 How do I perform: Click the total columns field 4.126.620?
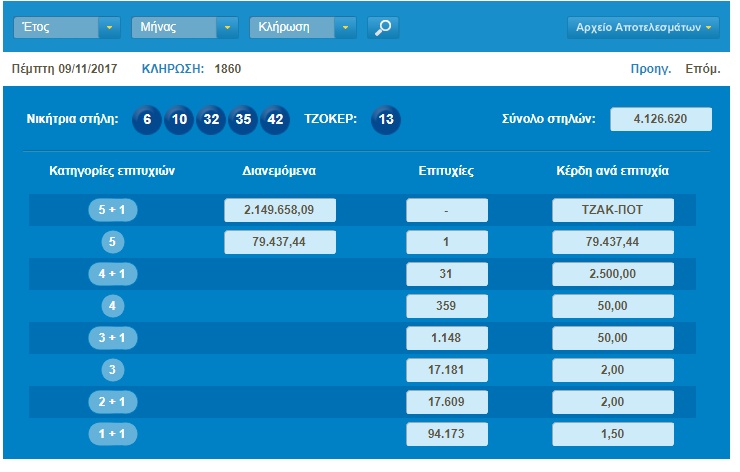[x=661, y=119]
